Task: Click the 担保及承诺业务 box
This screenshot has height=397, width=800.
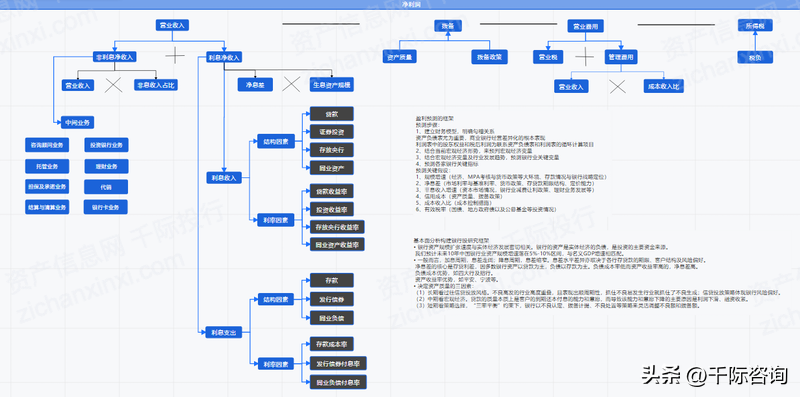Action: click(x=46, y=187)
